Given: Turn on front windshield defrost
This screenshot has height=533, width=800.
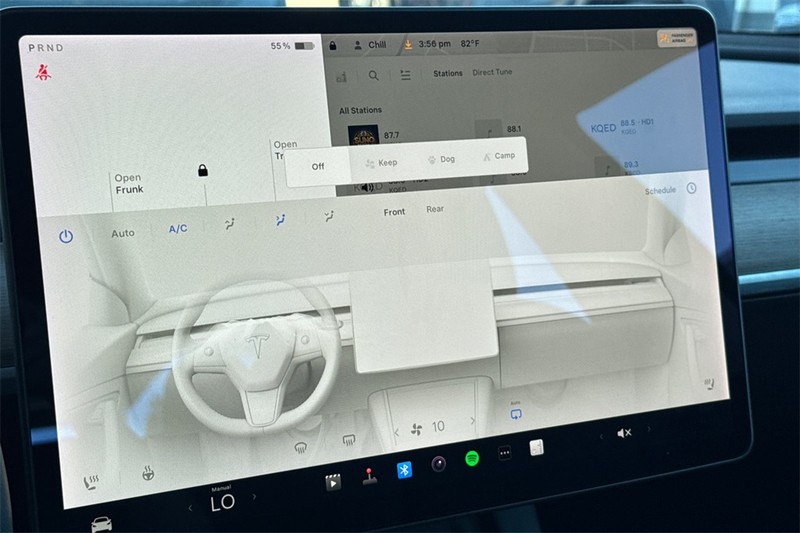Looking at the screenshot, I should pos(301,447).
